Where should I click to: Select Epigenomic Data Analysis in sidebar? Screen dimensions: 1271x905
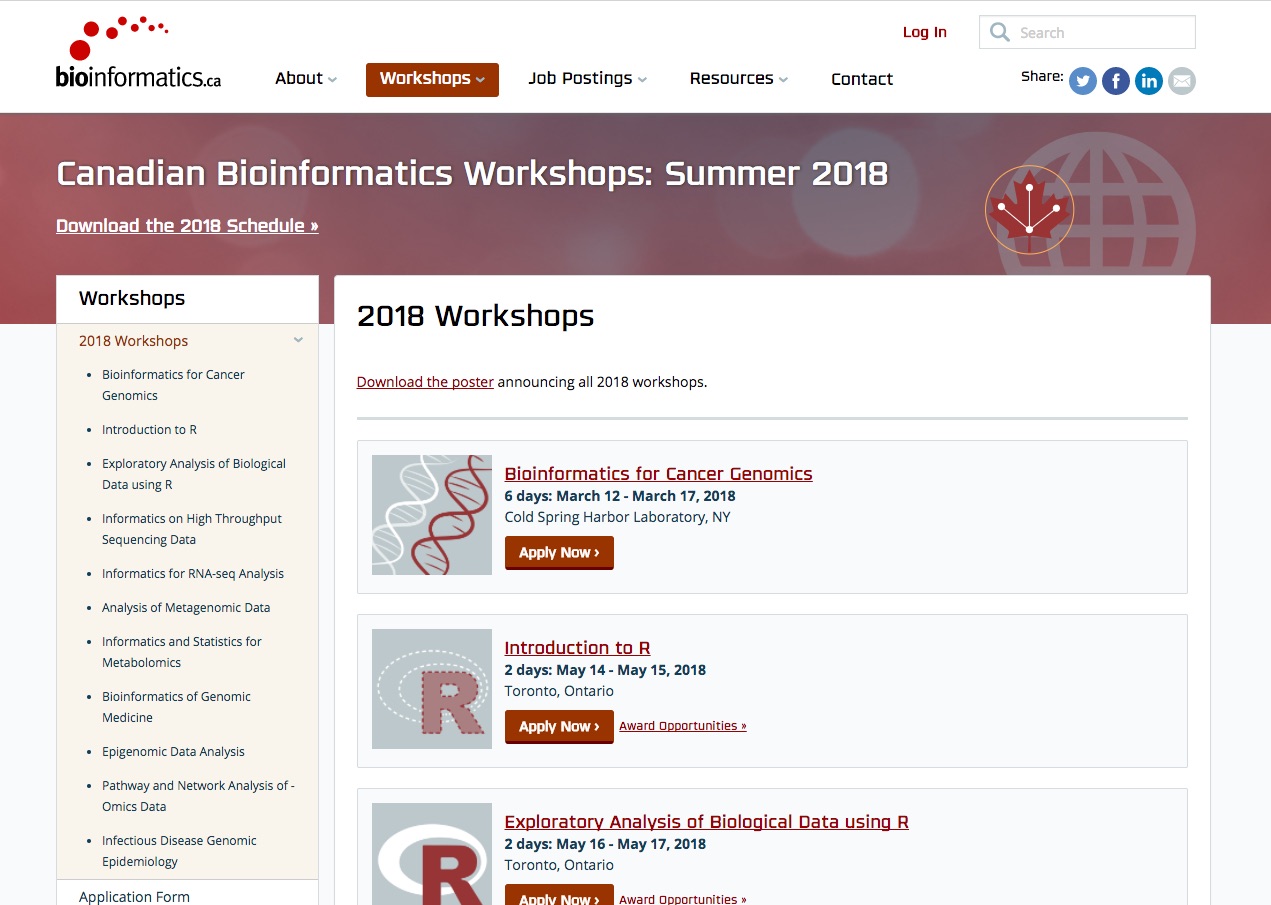173,752
